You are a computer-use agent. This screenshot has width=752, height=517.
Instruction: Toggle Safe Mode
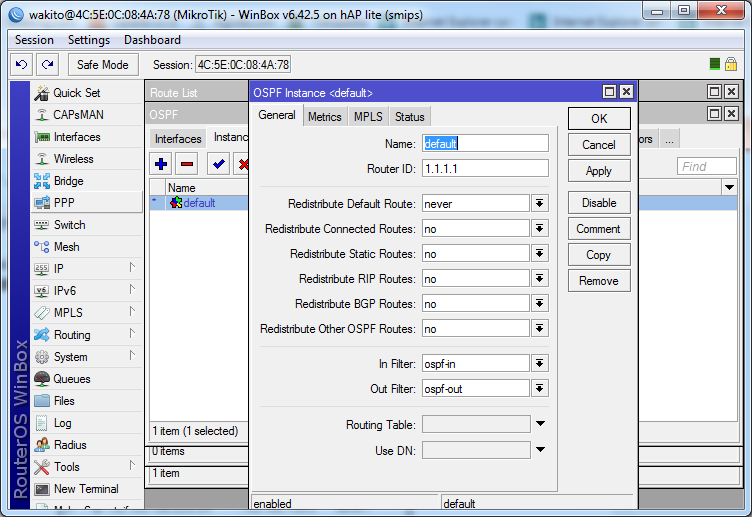[x=103, y=65]
